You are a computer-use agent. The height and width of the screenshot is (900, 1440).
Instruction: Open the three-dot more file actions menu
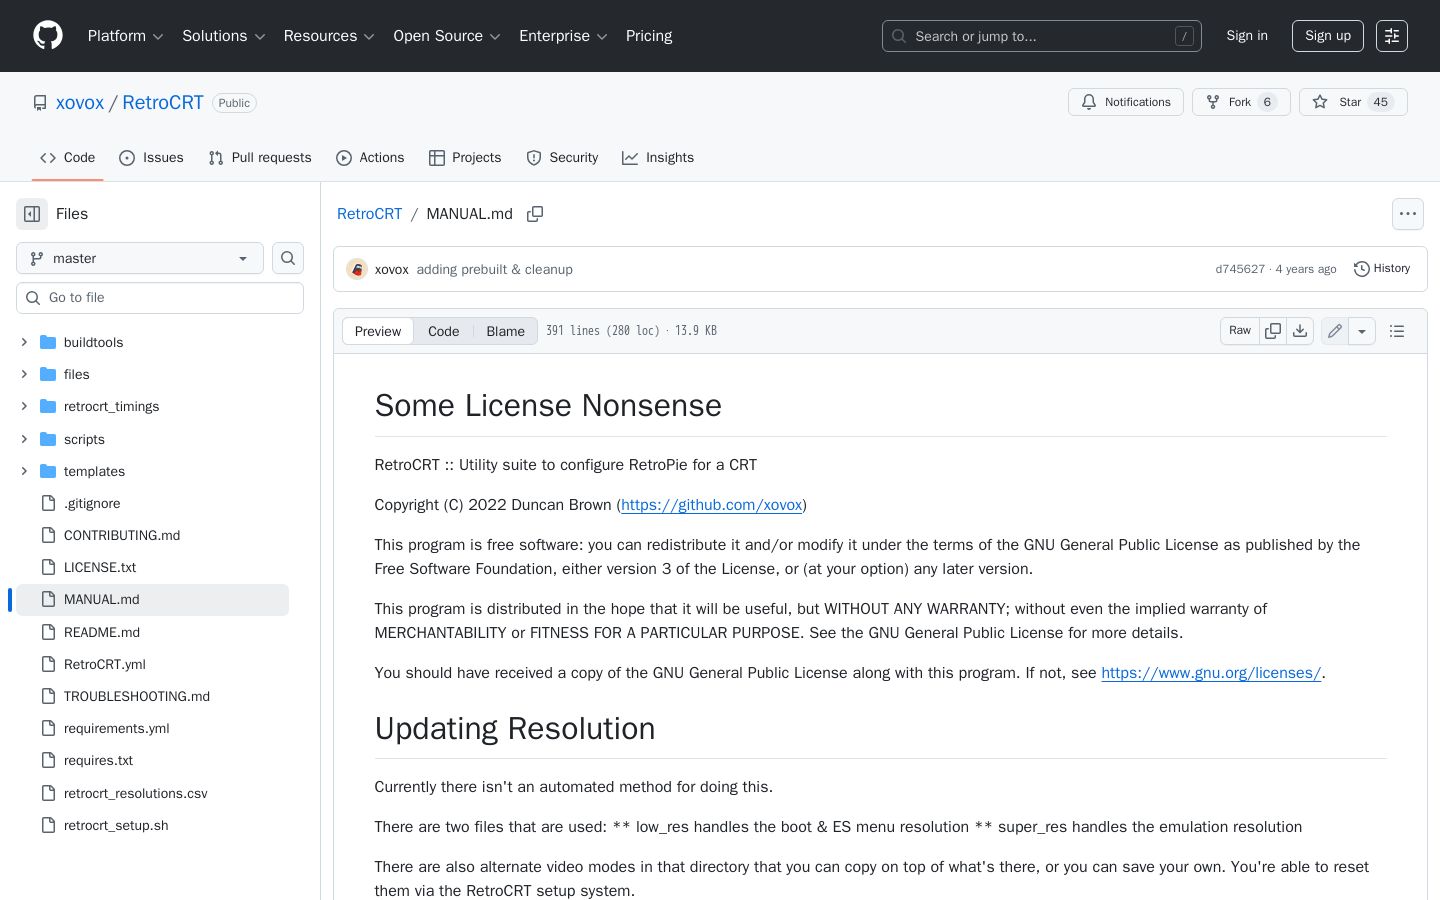1408,214
